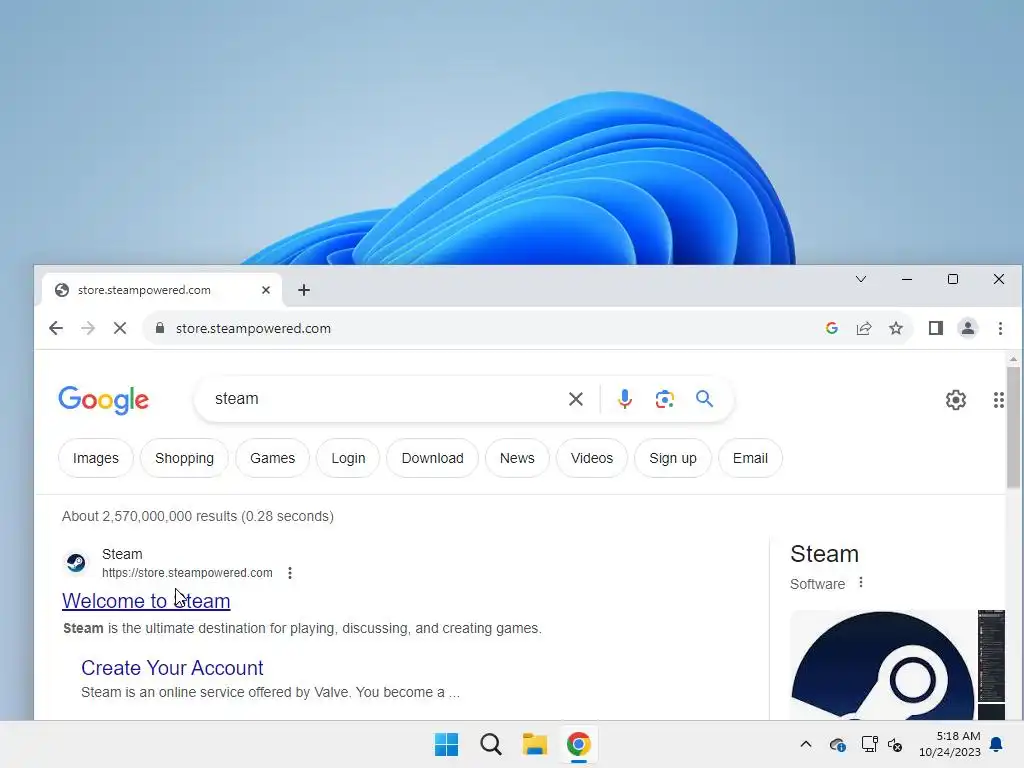Screen dimensions: 1024x768
Task: Open notification bell in system tray
Action: [997, 744]
